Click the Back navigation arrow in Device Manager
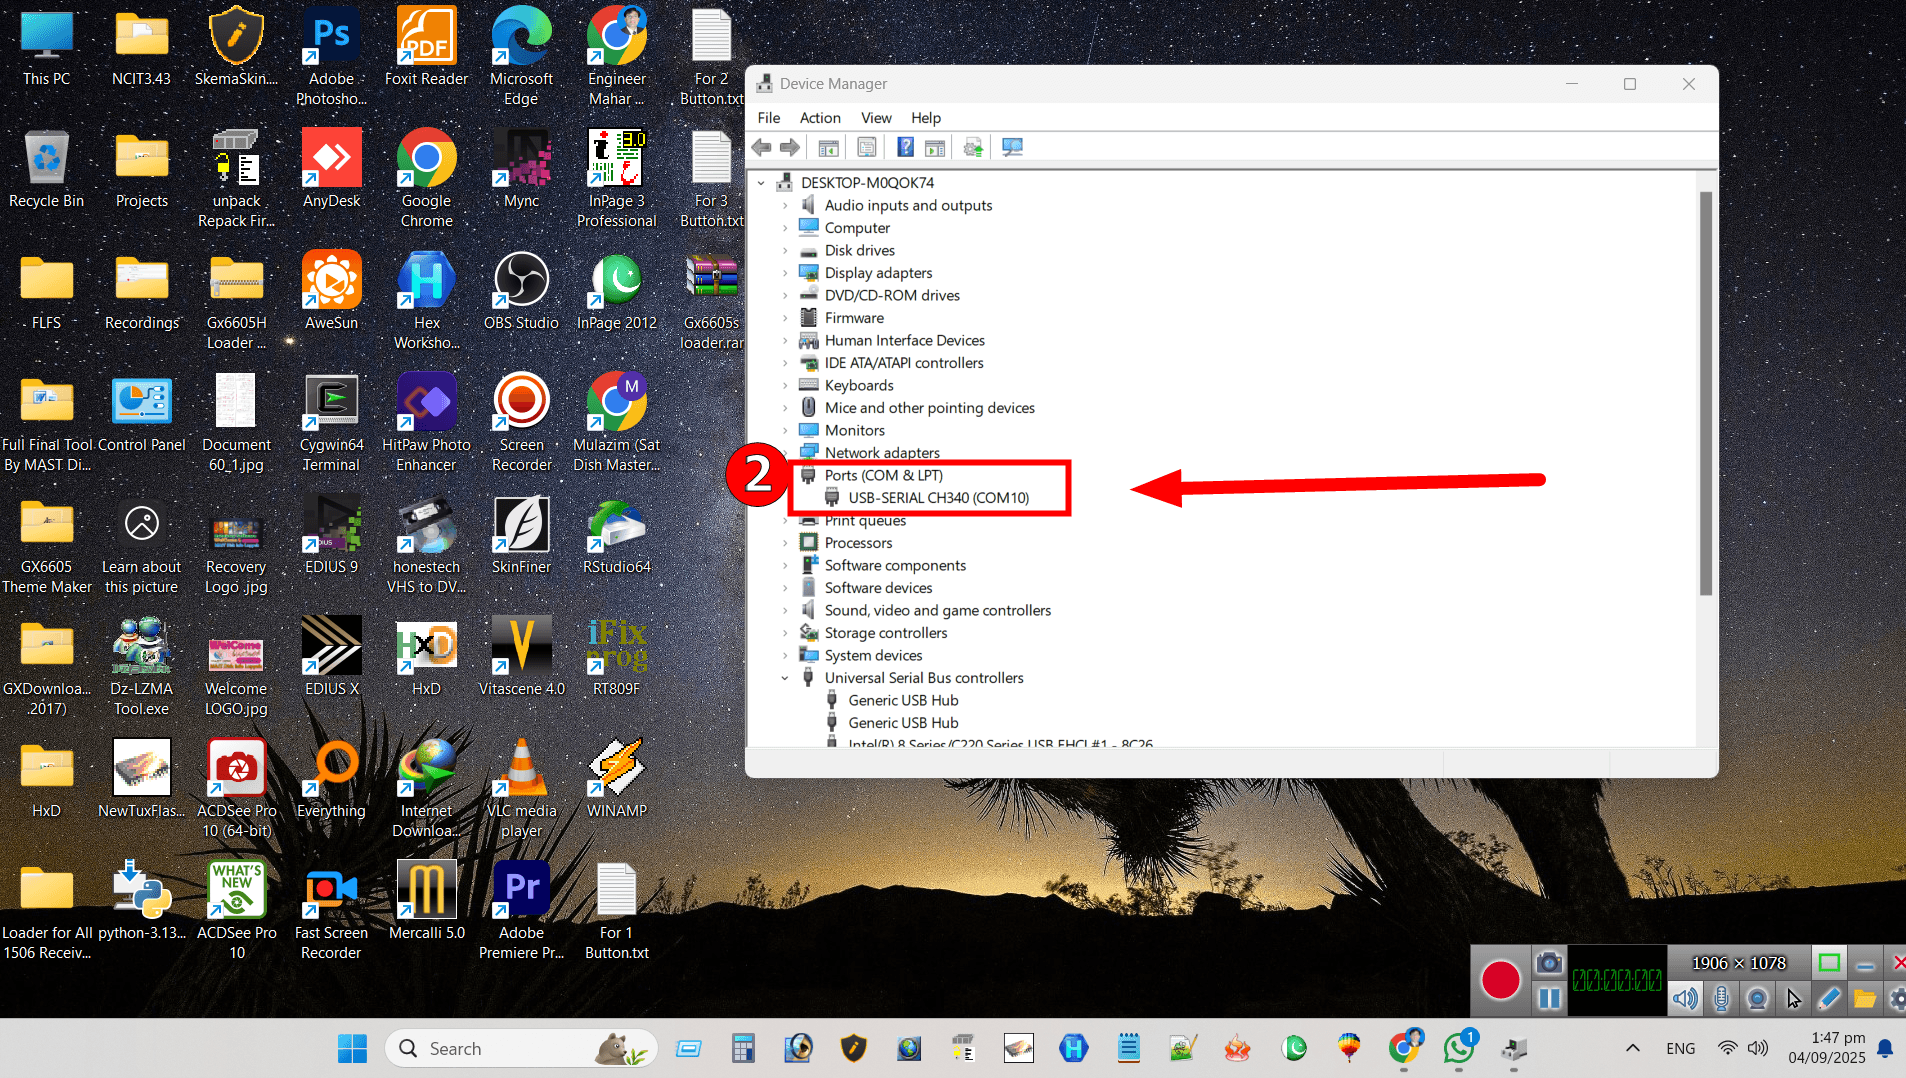 click(762, 147)
